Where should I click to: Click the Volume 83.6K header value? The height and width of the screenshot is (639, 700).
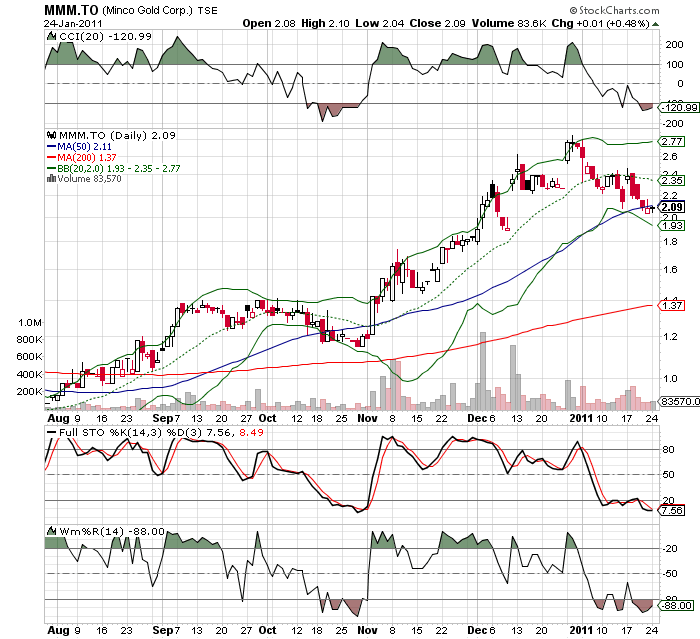509,23
